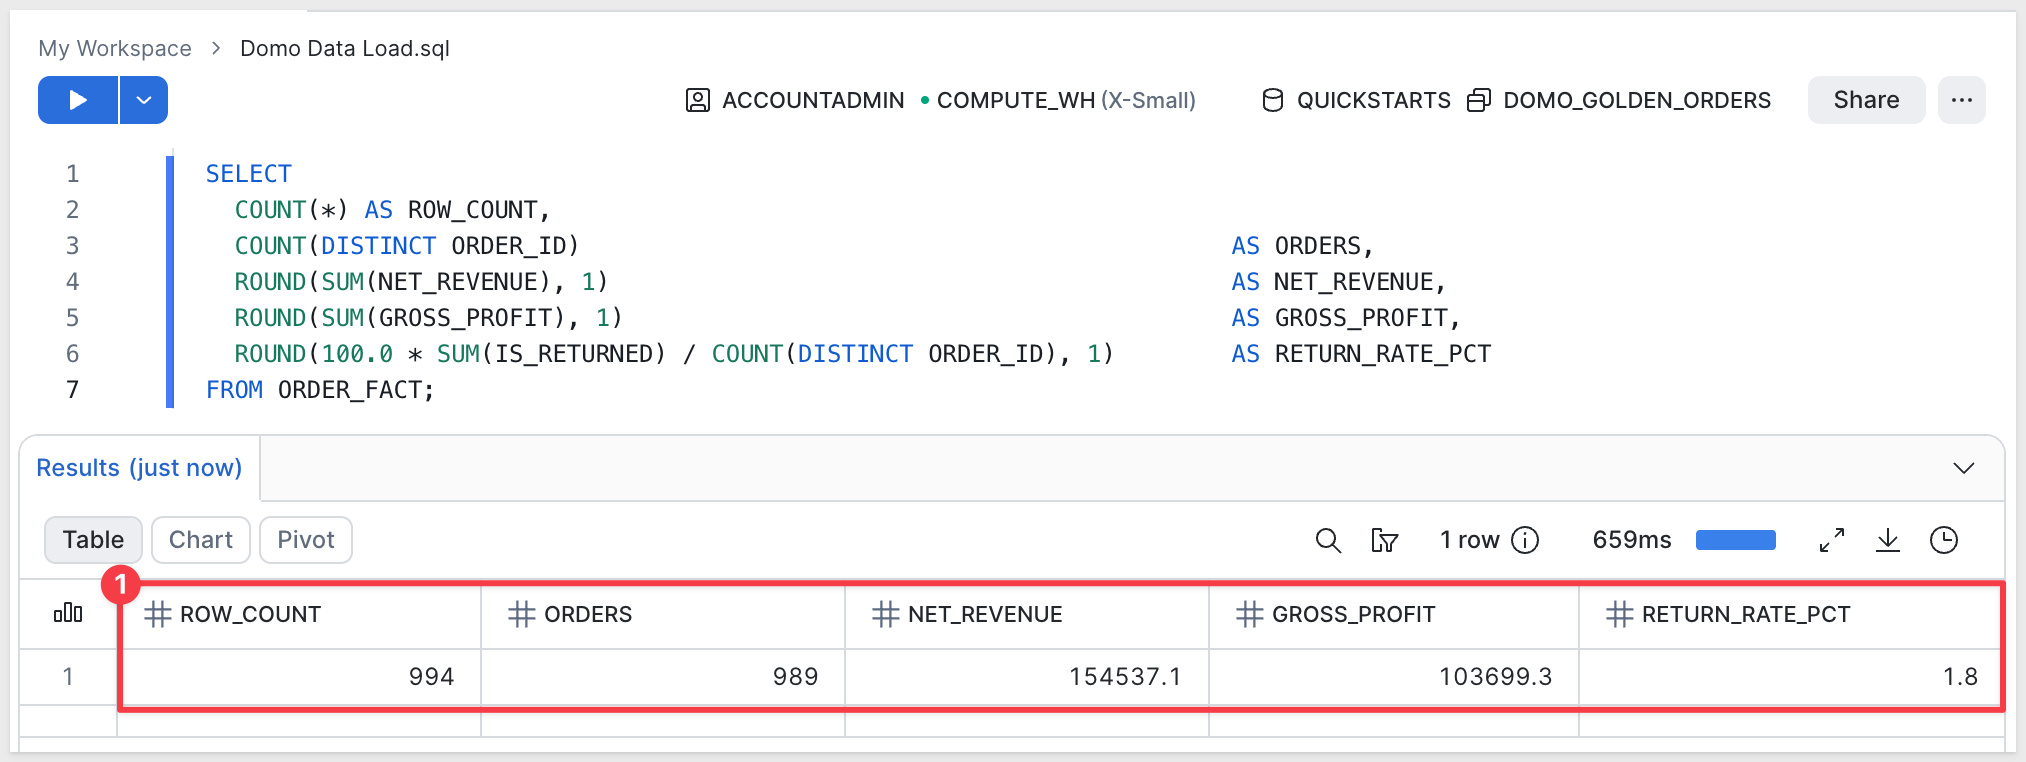The height and width of the screenshot is (762, 2026).
Task: Click the number type icon beside GROSS_PROFIT
Action: [1250, 614]
